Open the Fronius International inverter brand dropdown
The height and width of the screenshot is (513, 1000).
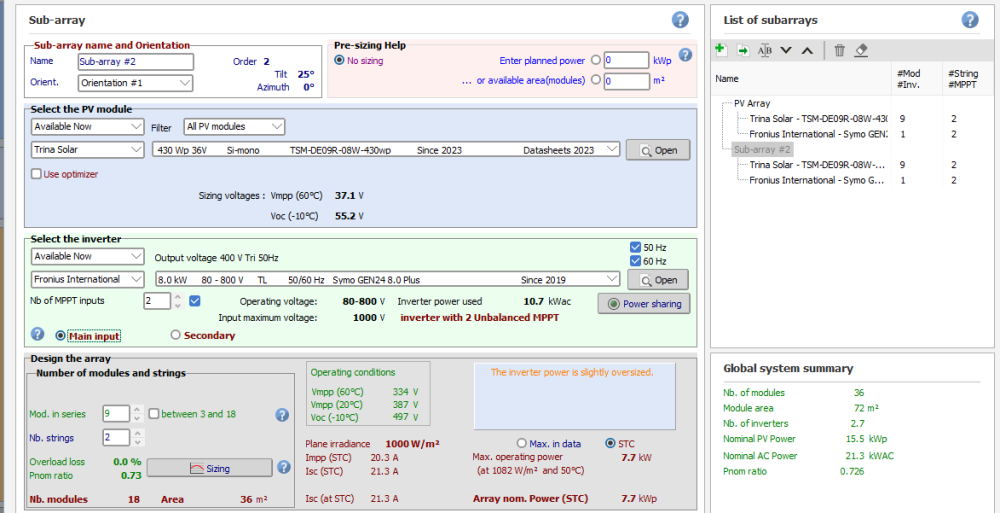[x=88, y=280]
